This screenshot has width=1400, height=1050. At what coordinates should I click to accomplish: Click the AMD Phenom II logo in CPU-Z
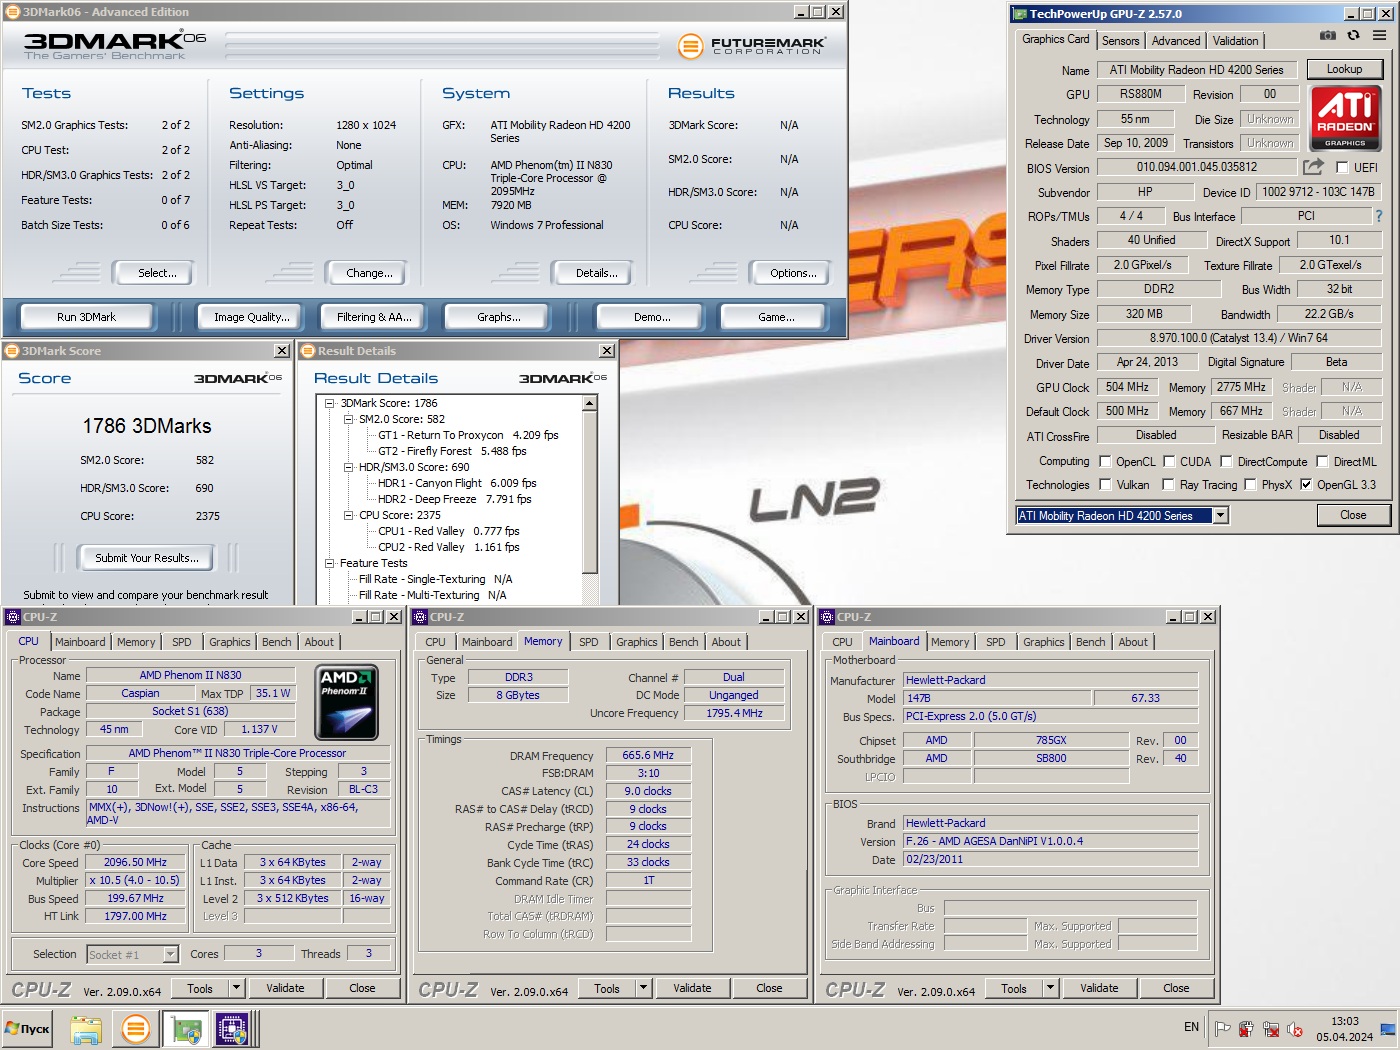pyautogui.click(x=346, y=701)
